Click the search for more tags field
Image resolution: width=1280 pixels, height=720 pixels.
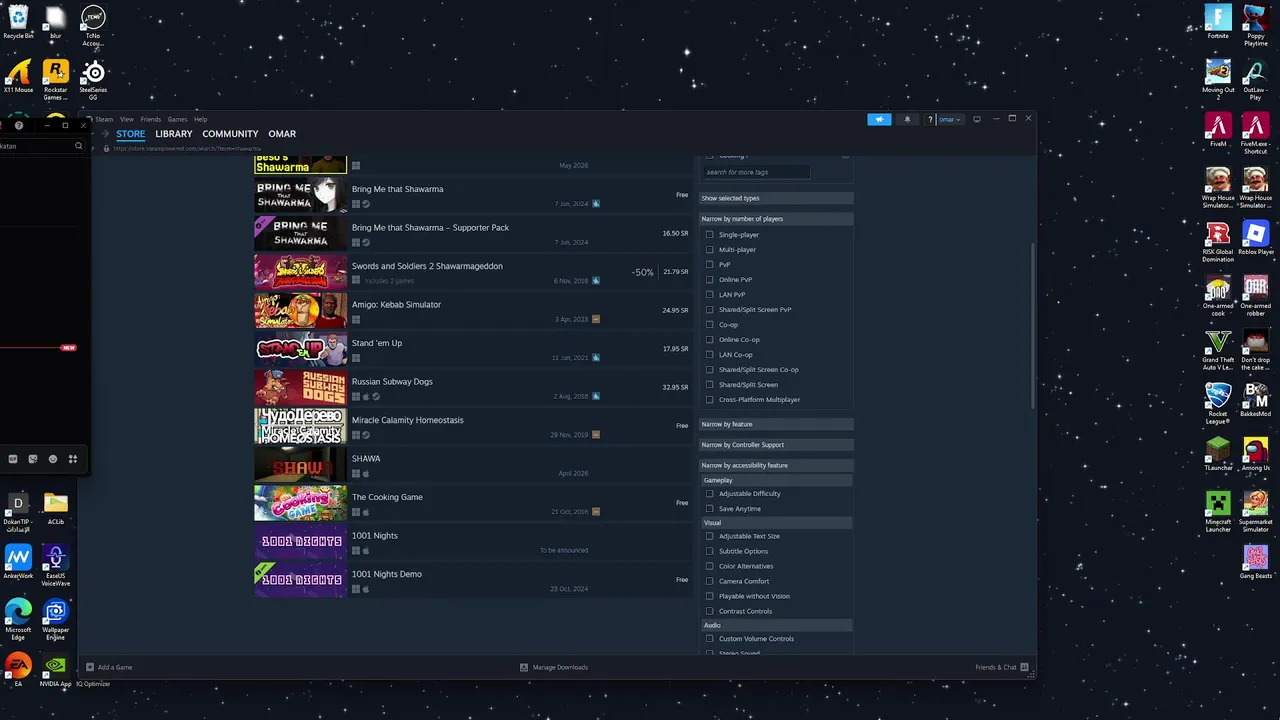click(x=757, y=172)
